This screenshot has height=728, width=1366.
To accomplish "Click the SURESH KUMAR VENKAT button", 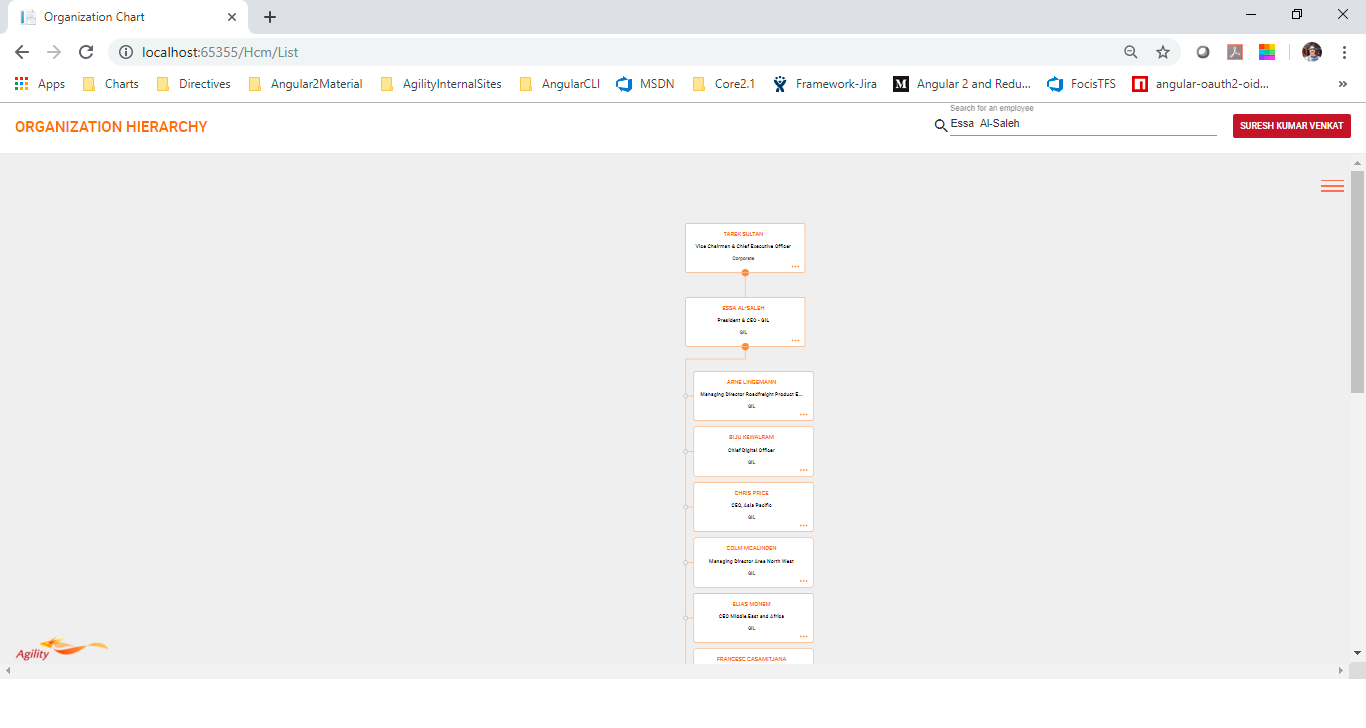I will pos(1291,126).
